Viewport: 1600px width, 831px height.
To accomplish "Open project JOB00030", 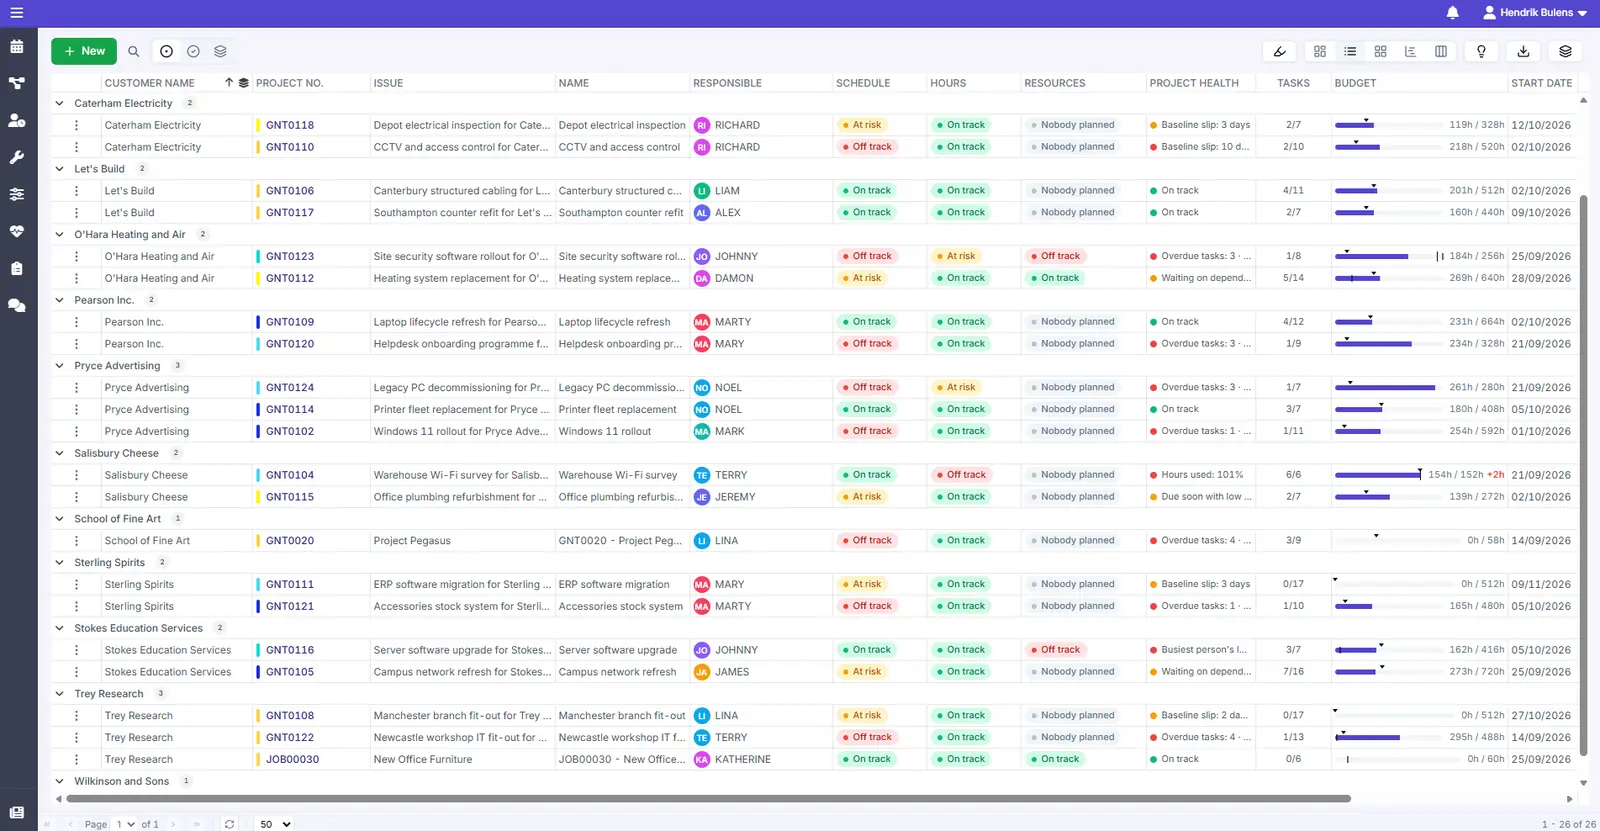I will (x=292, y=760).
